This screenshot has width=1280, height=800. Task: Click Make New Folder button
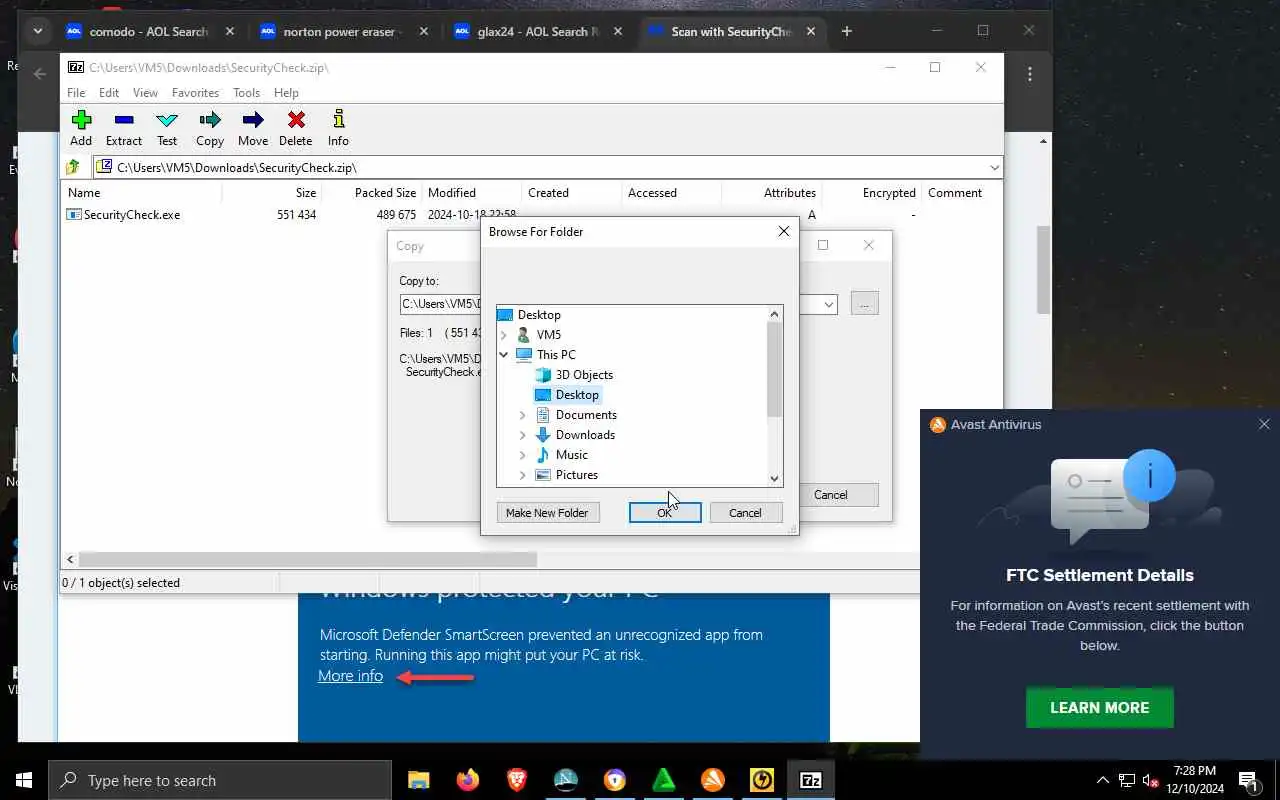547,513
